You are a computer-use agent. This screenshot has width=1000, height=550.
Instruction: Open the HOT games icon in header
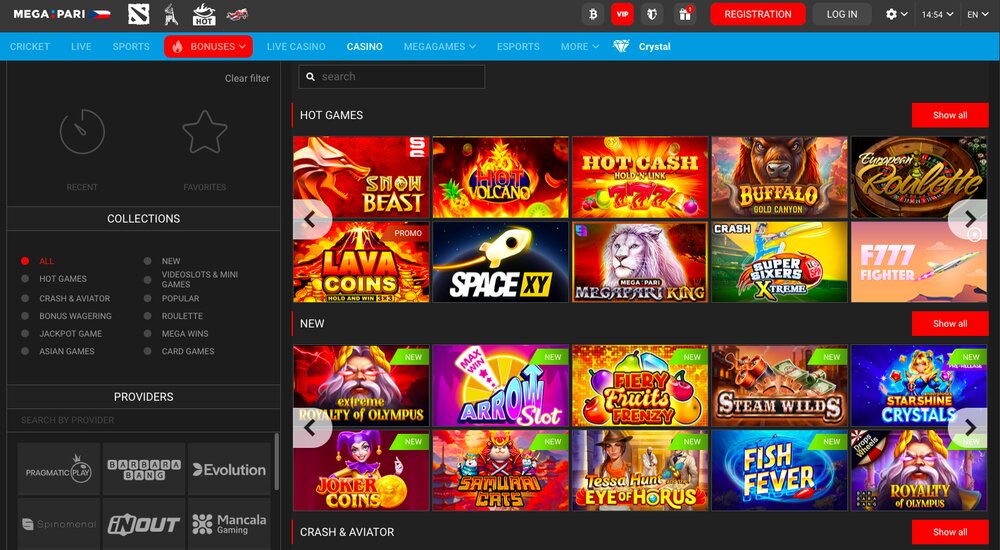coord(203,14)
